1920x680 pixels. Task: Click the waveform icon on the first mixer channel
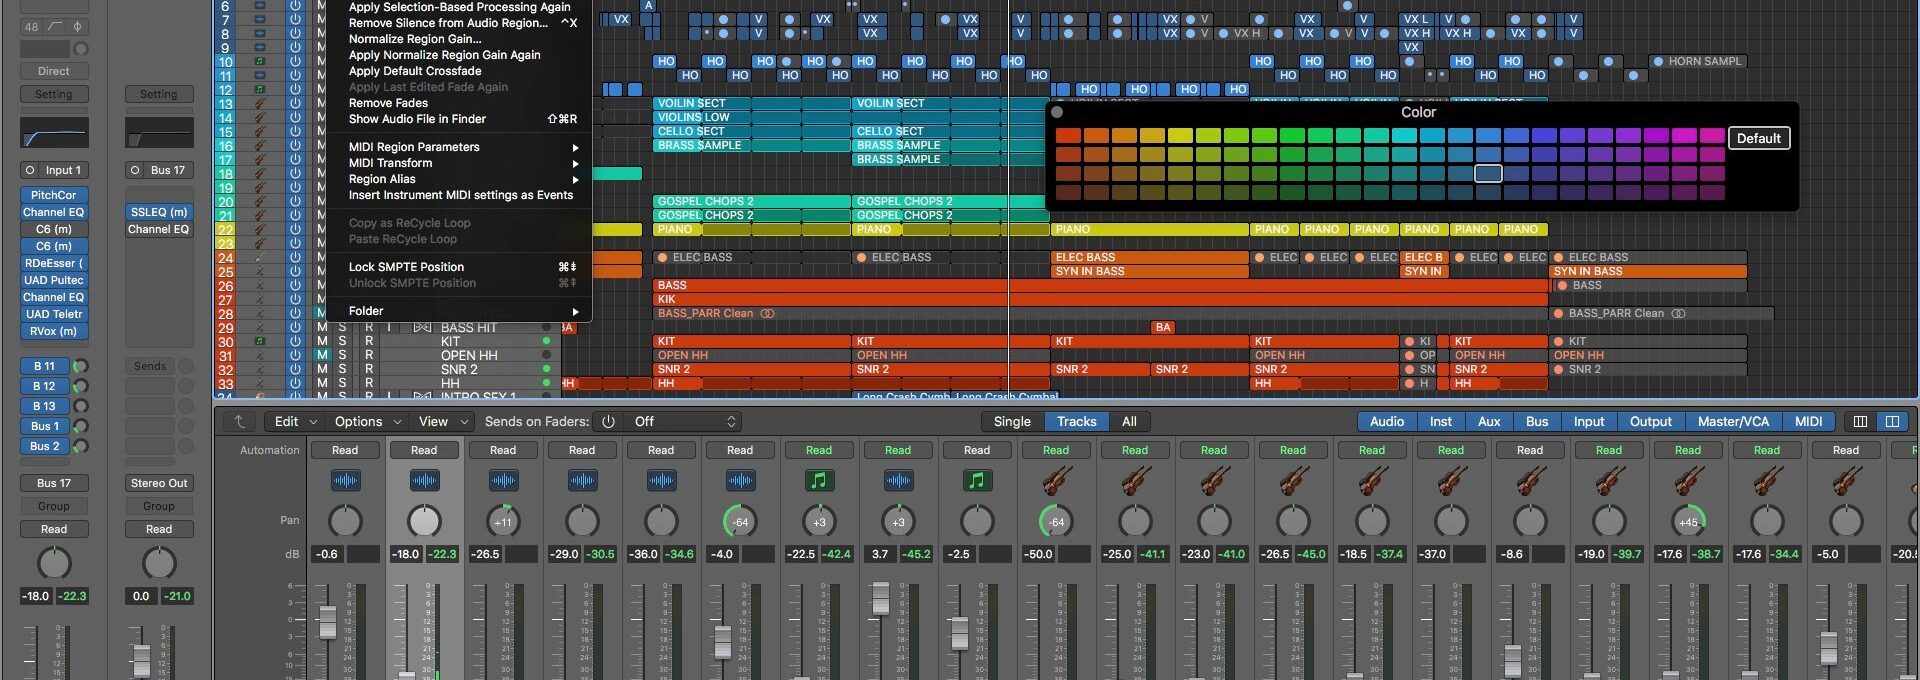coord(345,481)
